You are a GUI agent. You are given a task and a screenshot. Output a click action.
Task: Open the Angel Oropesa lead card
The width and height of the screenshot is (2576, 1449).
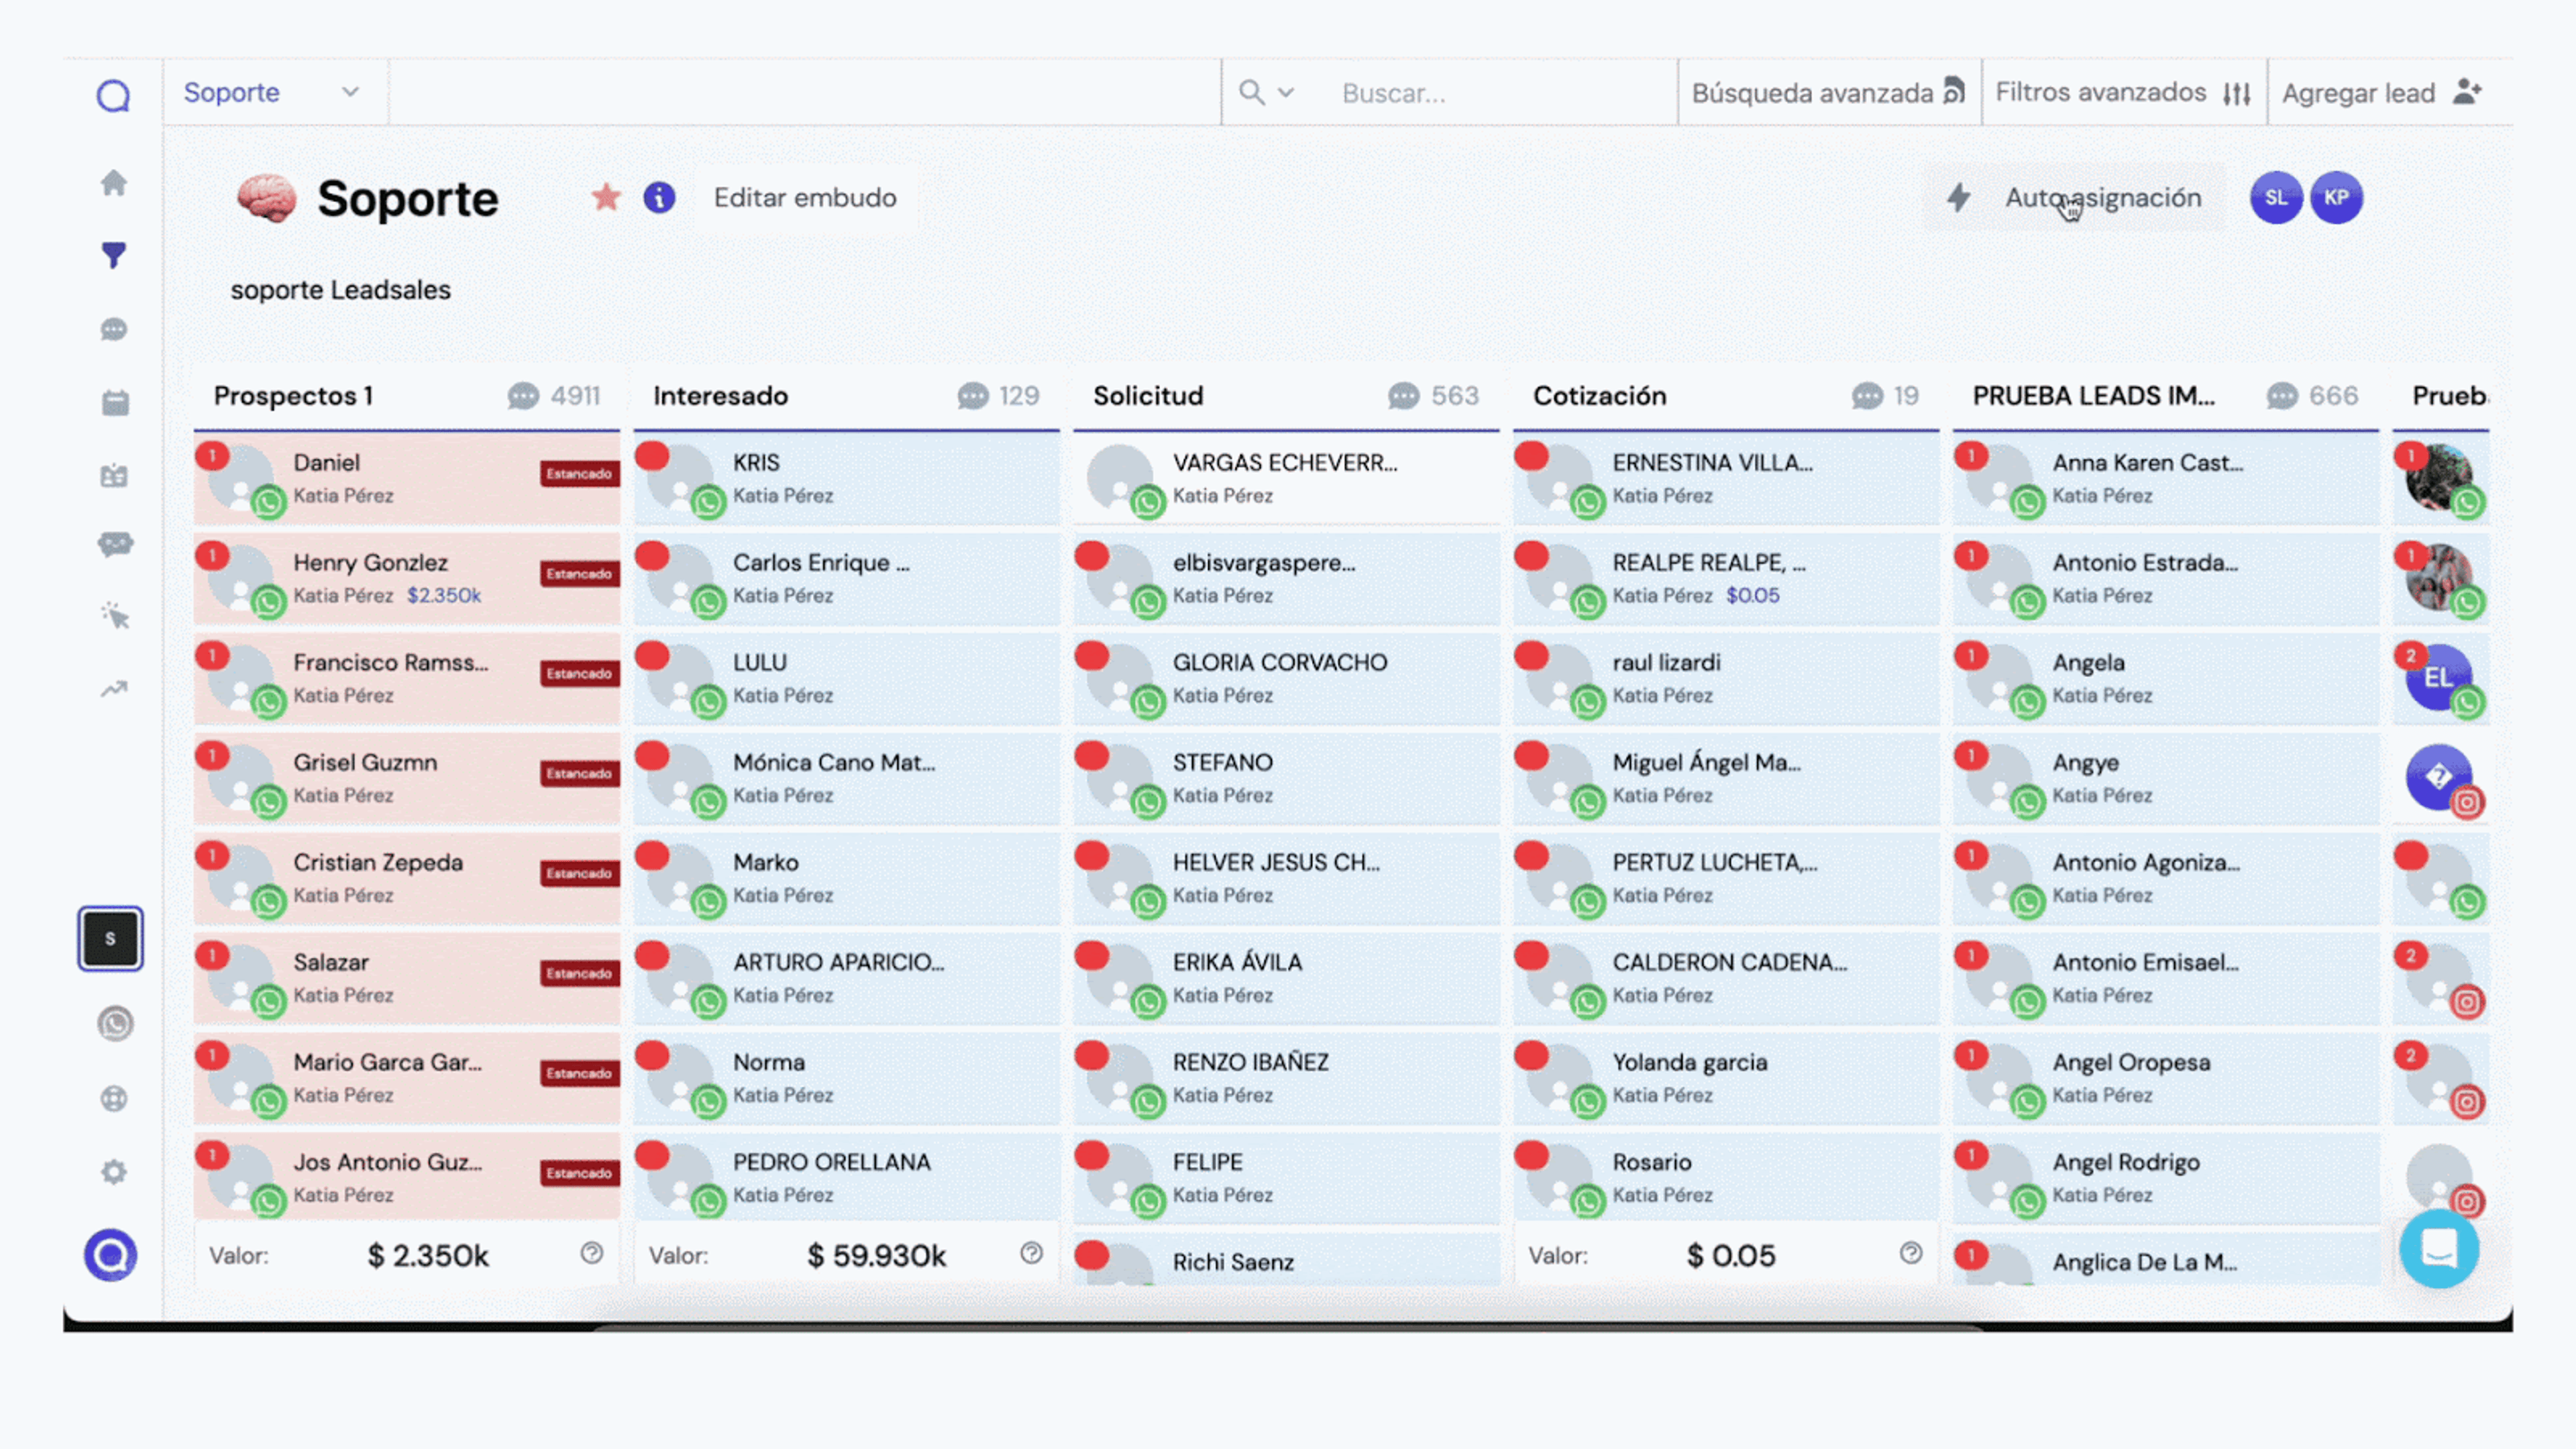(x=2166, y=1079)
